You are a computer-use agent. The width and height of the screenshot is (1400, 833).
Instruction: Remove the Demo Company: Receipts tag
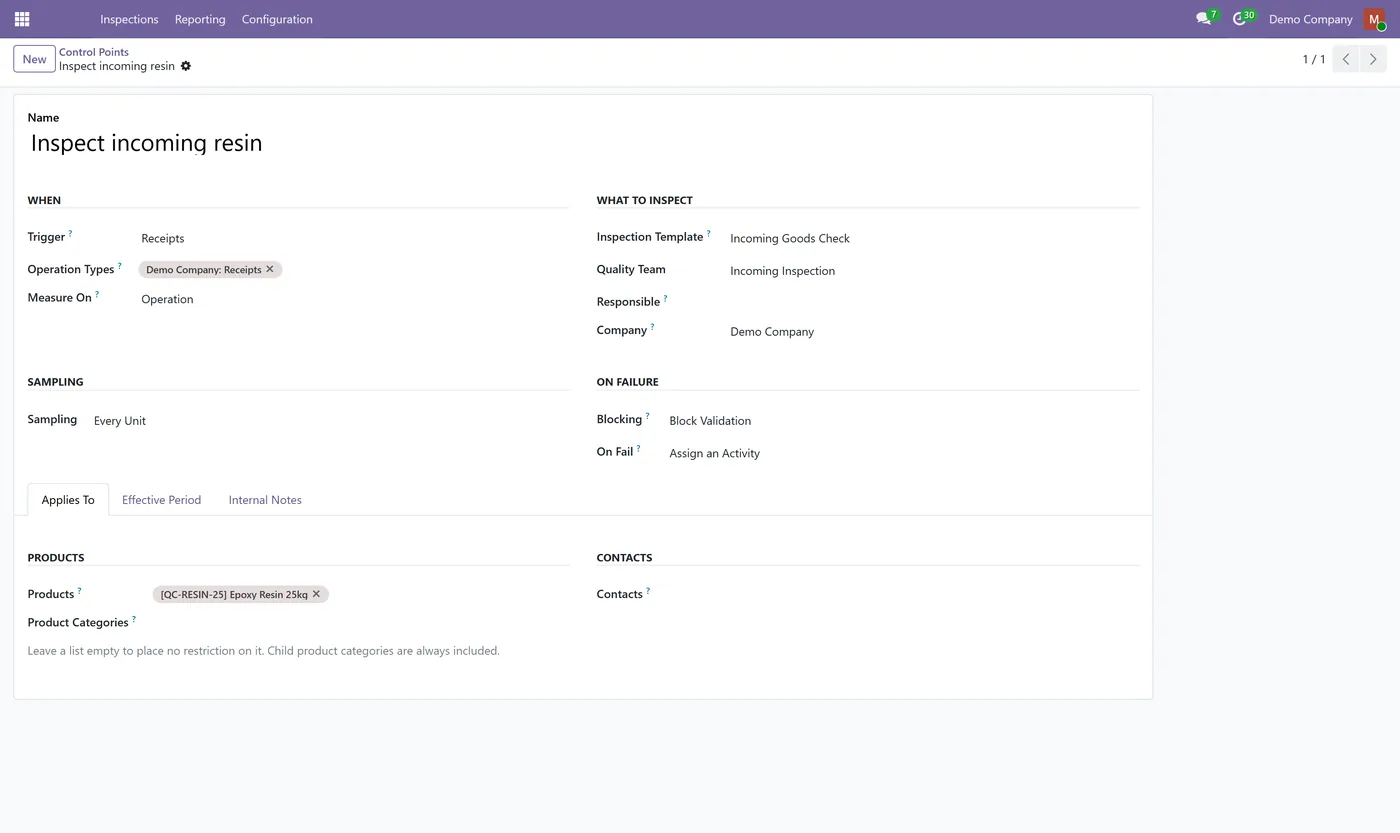tap(270, 269)
